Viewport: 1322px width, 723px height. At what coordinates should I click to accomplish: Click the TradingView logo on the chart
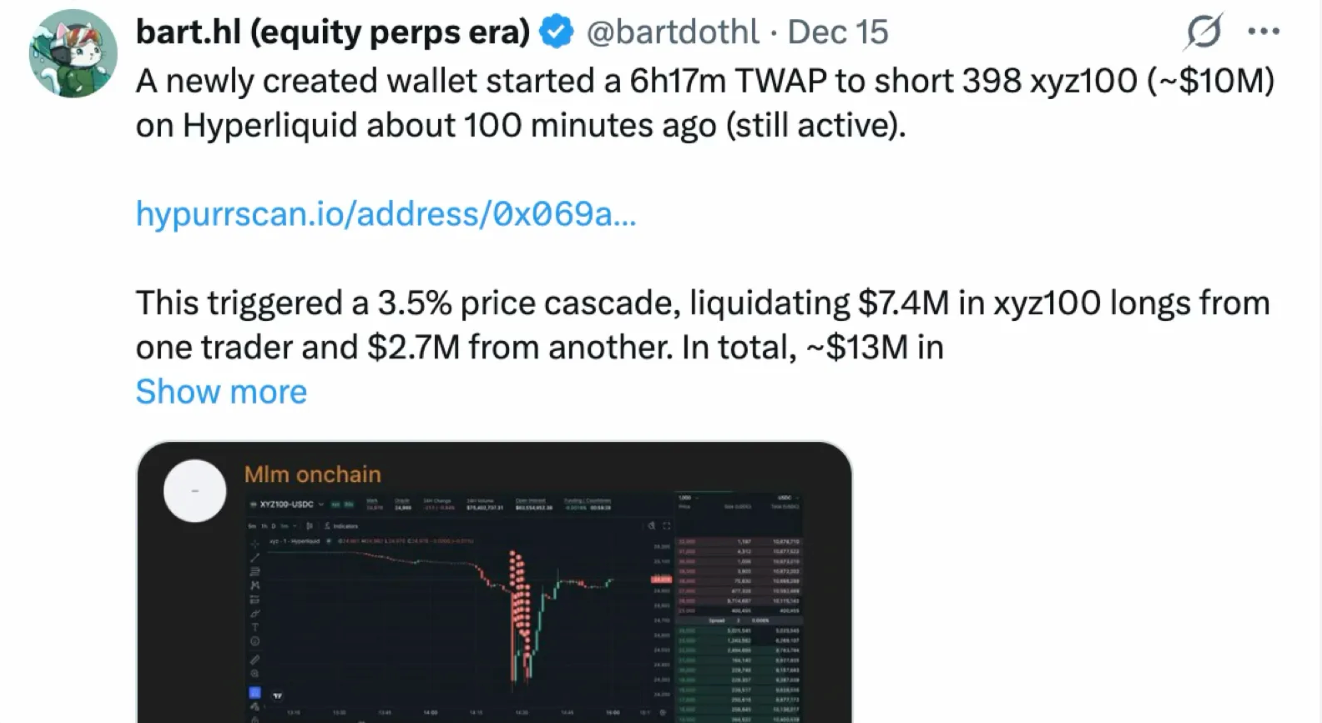tap(277, 696)
